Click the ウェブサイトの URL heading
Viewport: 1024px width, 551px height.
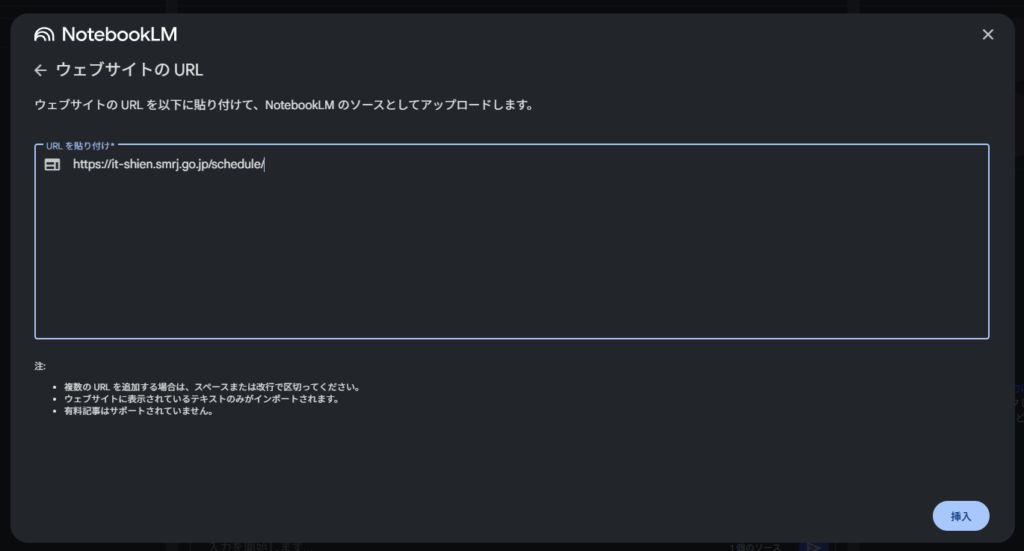coord(129,70)
